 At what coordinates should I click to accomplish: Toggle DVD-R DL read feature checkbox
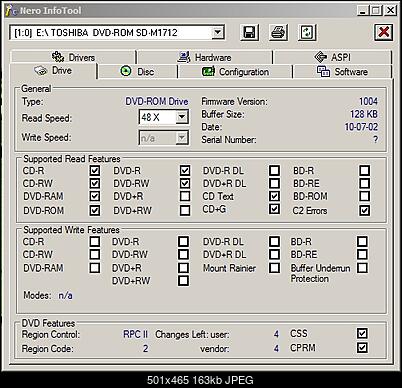pos(274,171)
